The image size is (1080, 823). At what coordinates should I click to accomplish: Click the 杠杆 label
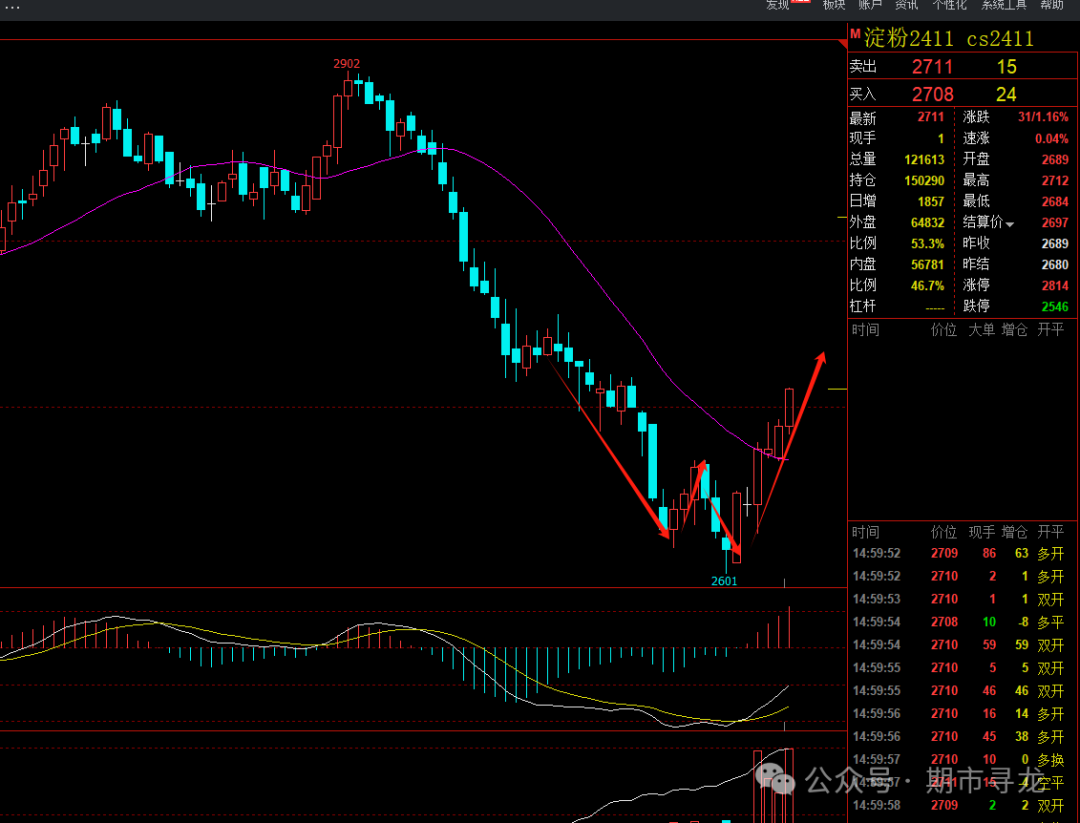862,306
